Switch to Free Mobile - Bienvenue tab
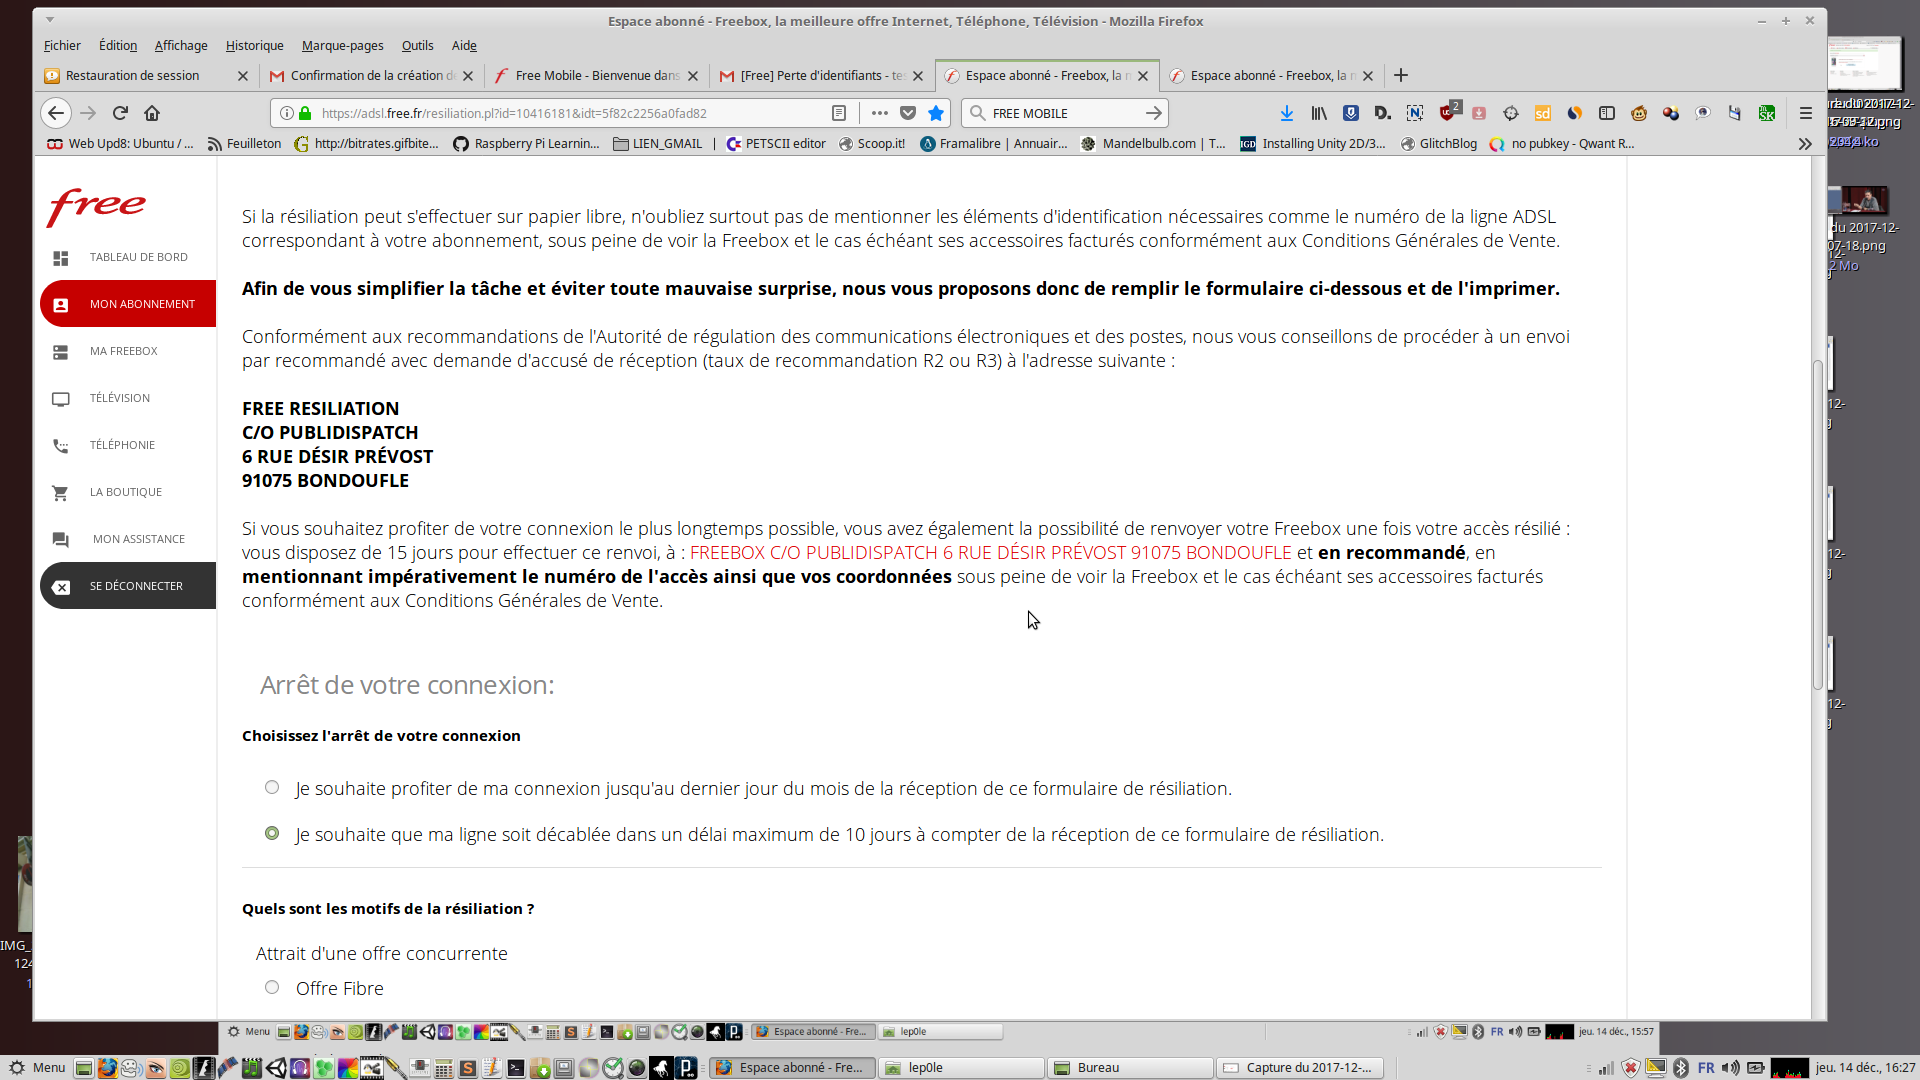1920x1080 pixels. (x=596, y=76)
